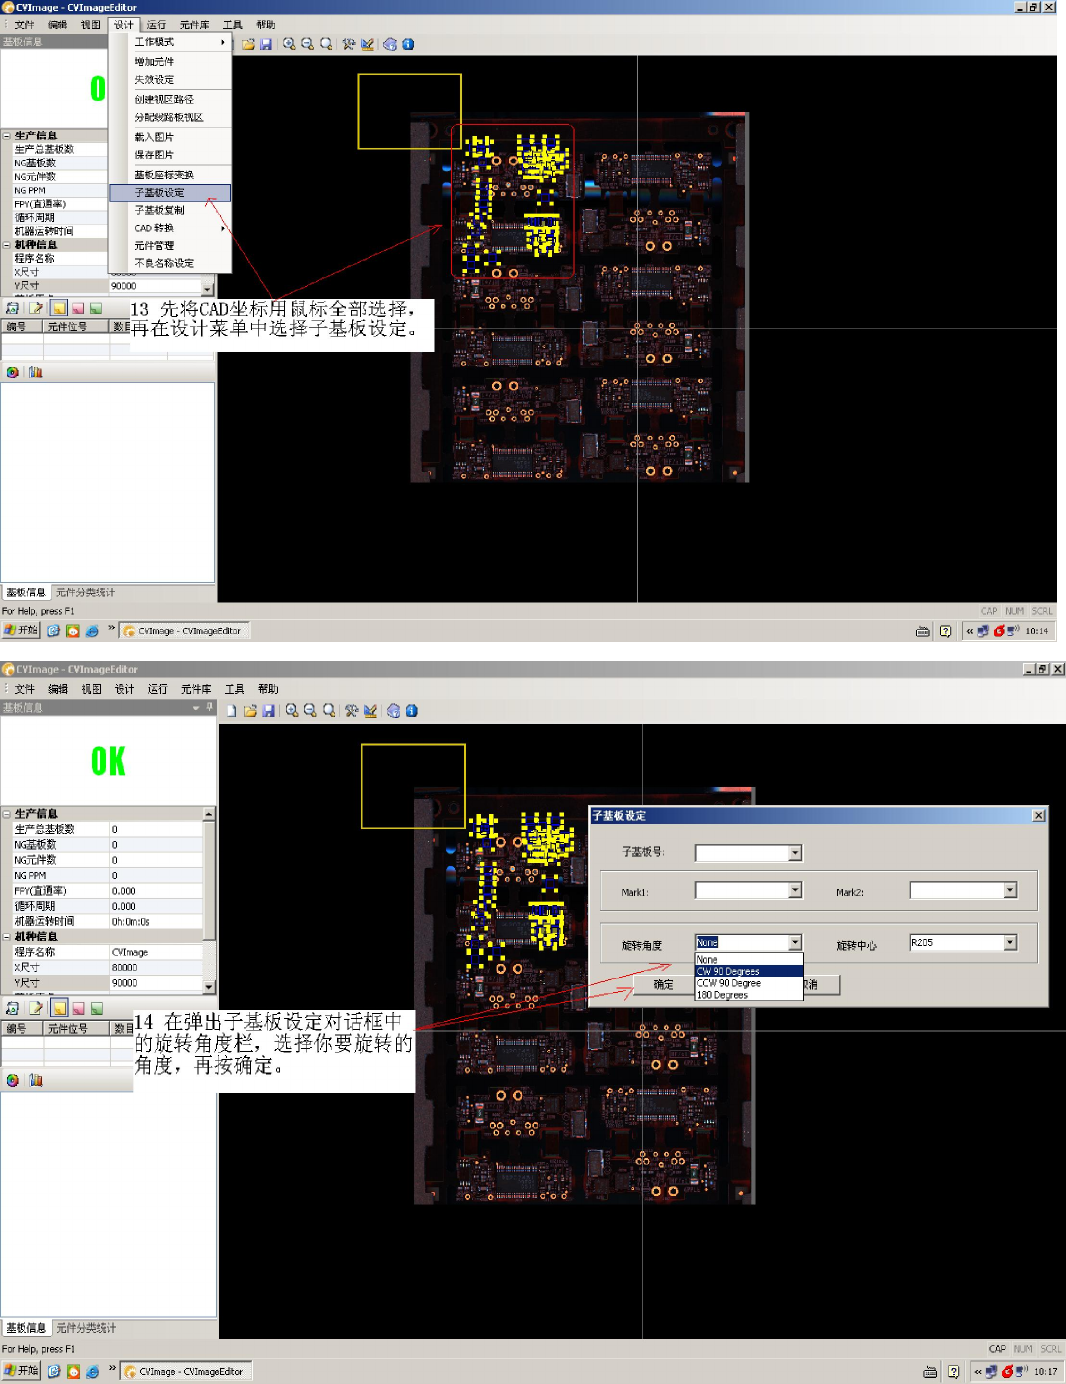Toggle green note filter icon in OK-status window
This screenshot has height=1384, width=1066.
point(97,1008)
